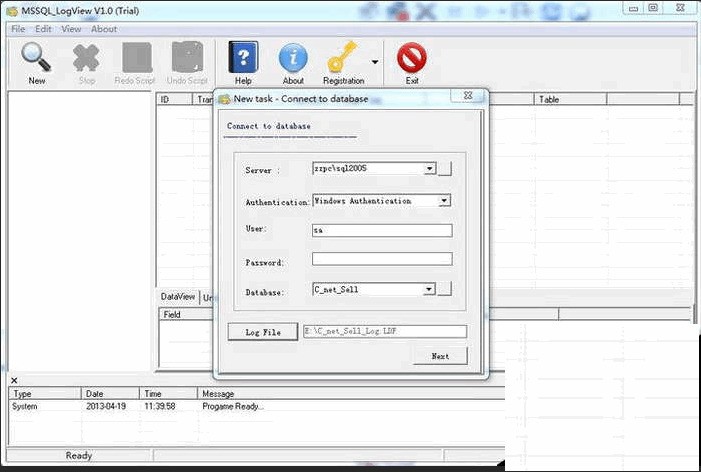Image resolution: width=701 pixels, height=472 pixels.
Task: Close the Connect to database dialog
Action: 468,95
